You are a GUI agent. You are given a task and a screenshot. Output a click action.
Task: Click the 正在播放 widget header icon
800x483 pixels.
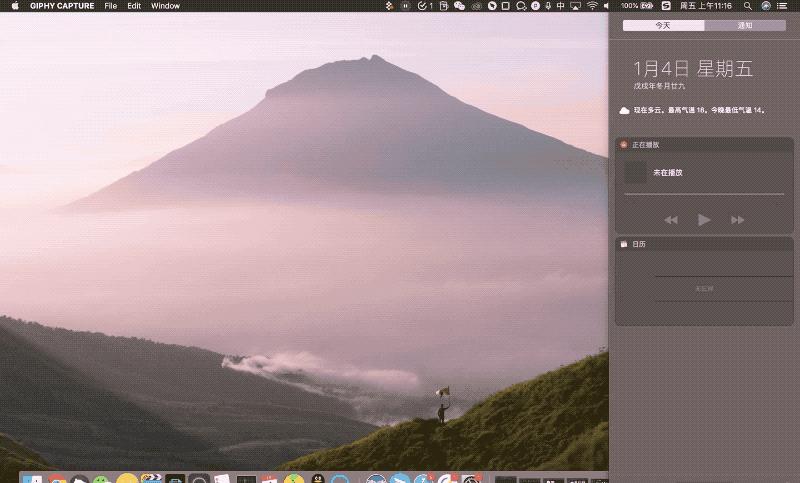(623, 145)
